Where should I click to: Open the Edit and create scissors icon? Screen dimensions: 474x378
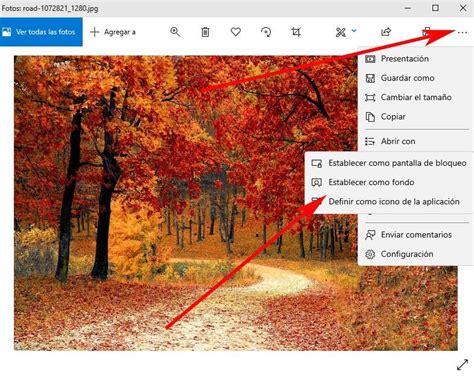tap(341, 32)
